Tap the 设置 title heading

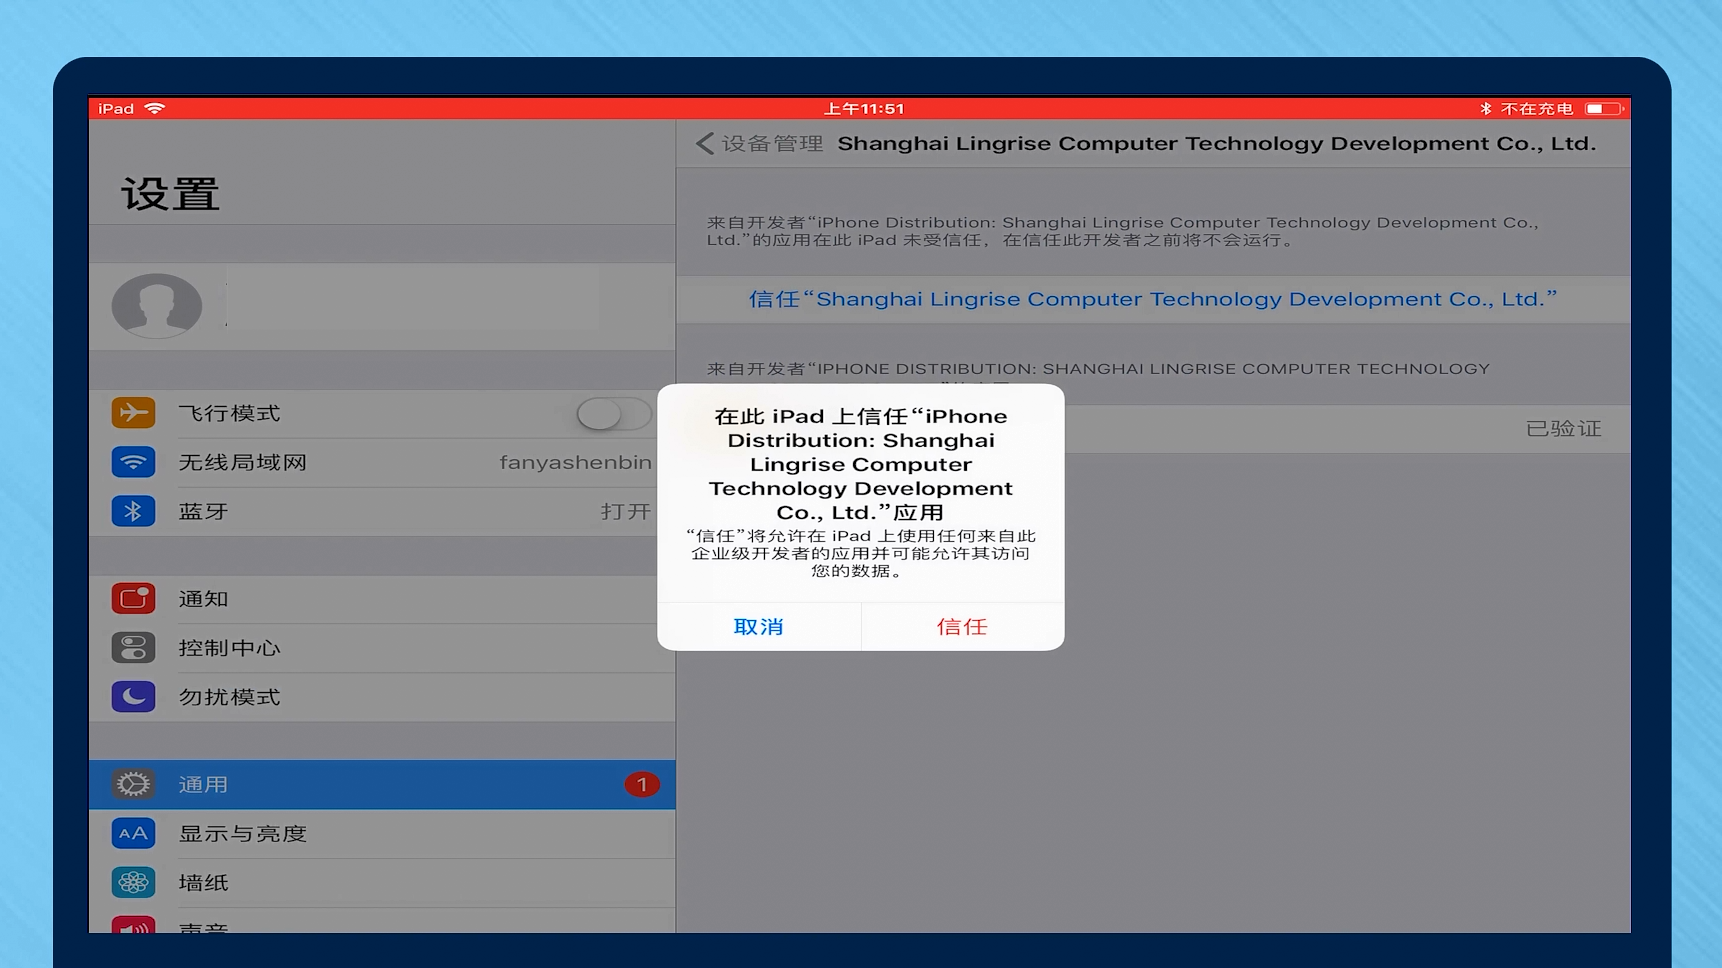(171, 194)
